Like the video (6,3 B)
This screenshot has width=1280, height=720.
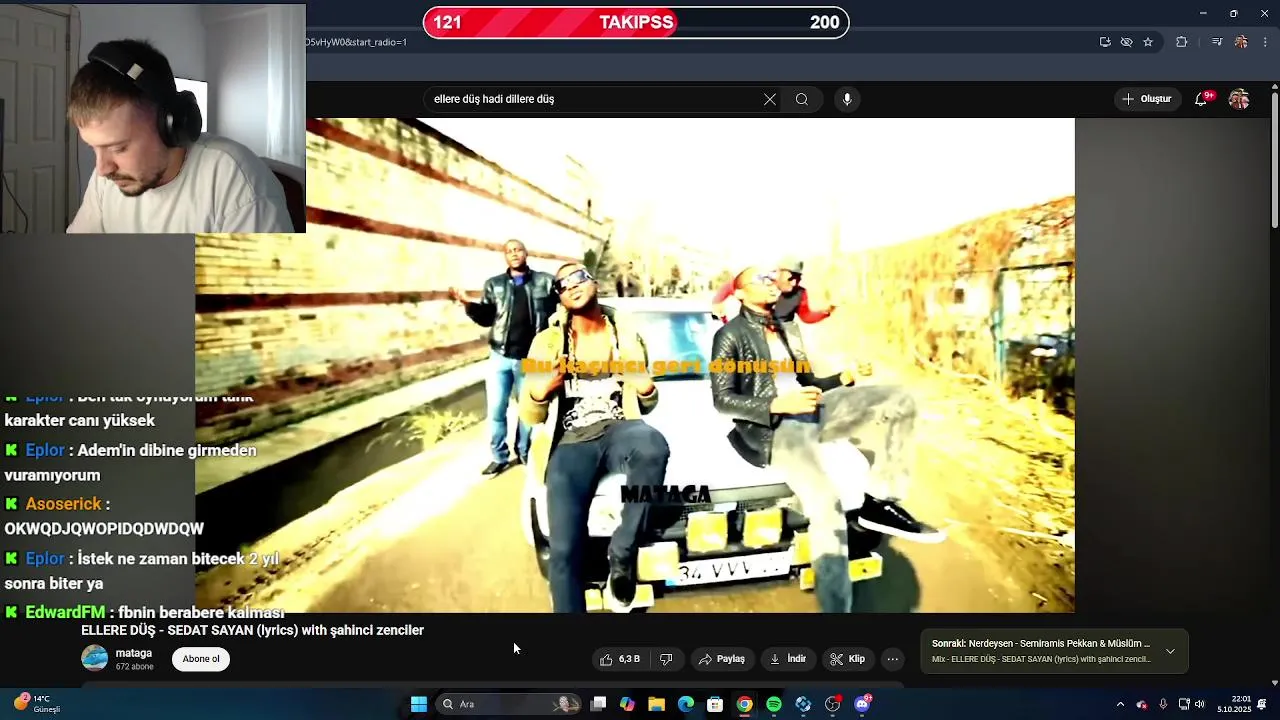click(x=620, y=659)
